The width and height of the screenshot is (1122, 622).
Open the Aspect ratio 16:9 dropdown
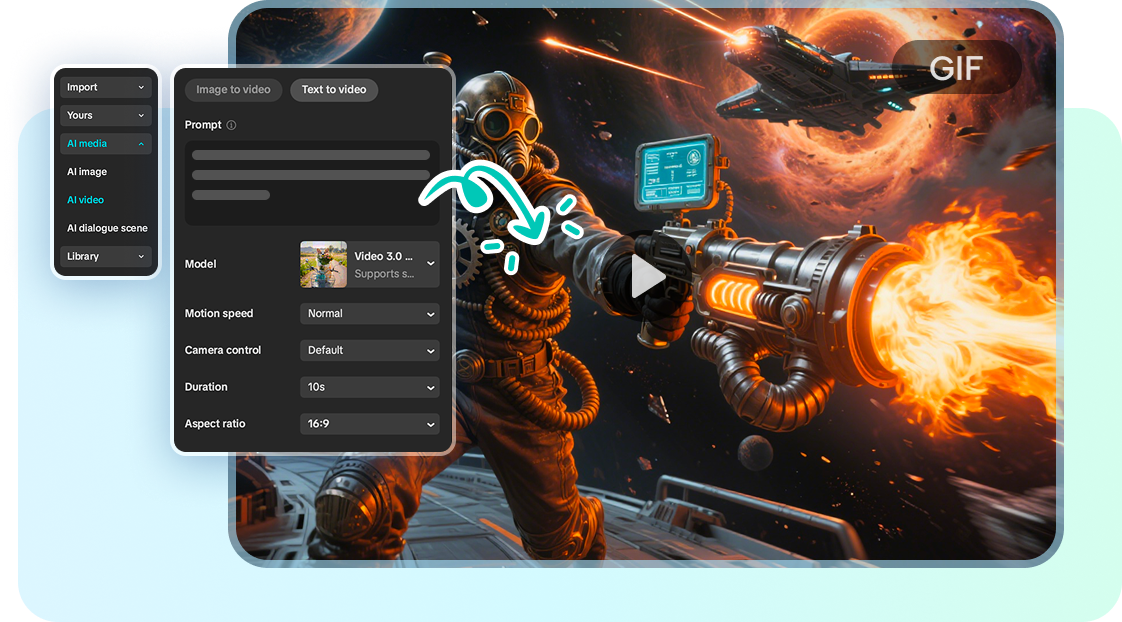coord(369,424)
